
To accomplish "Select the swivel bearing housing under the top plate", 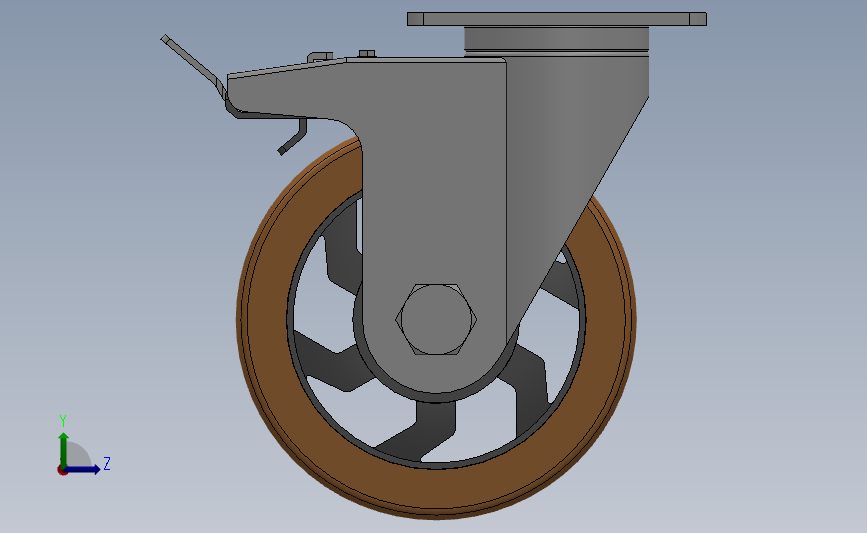I will click(x=556, y=40).
